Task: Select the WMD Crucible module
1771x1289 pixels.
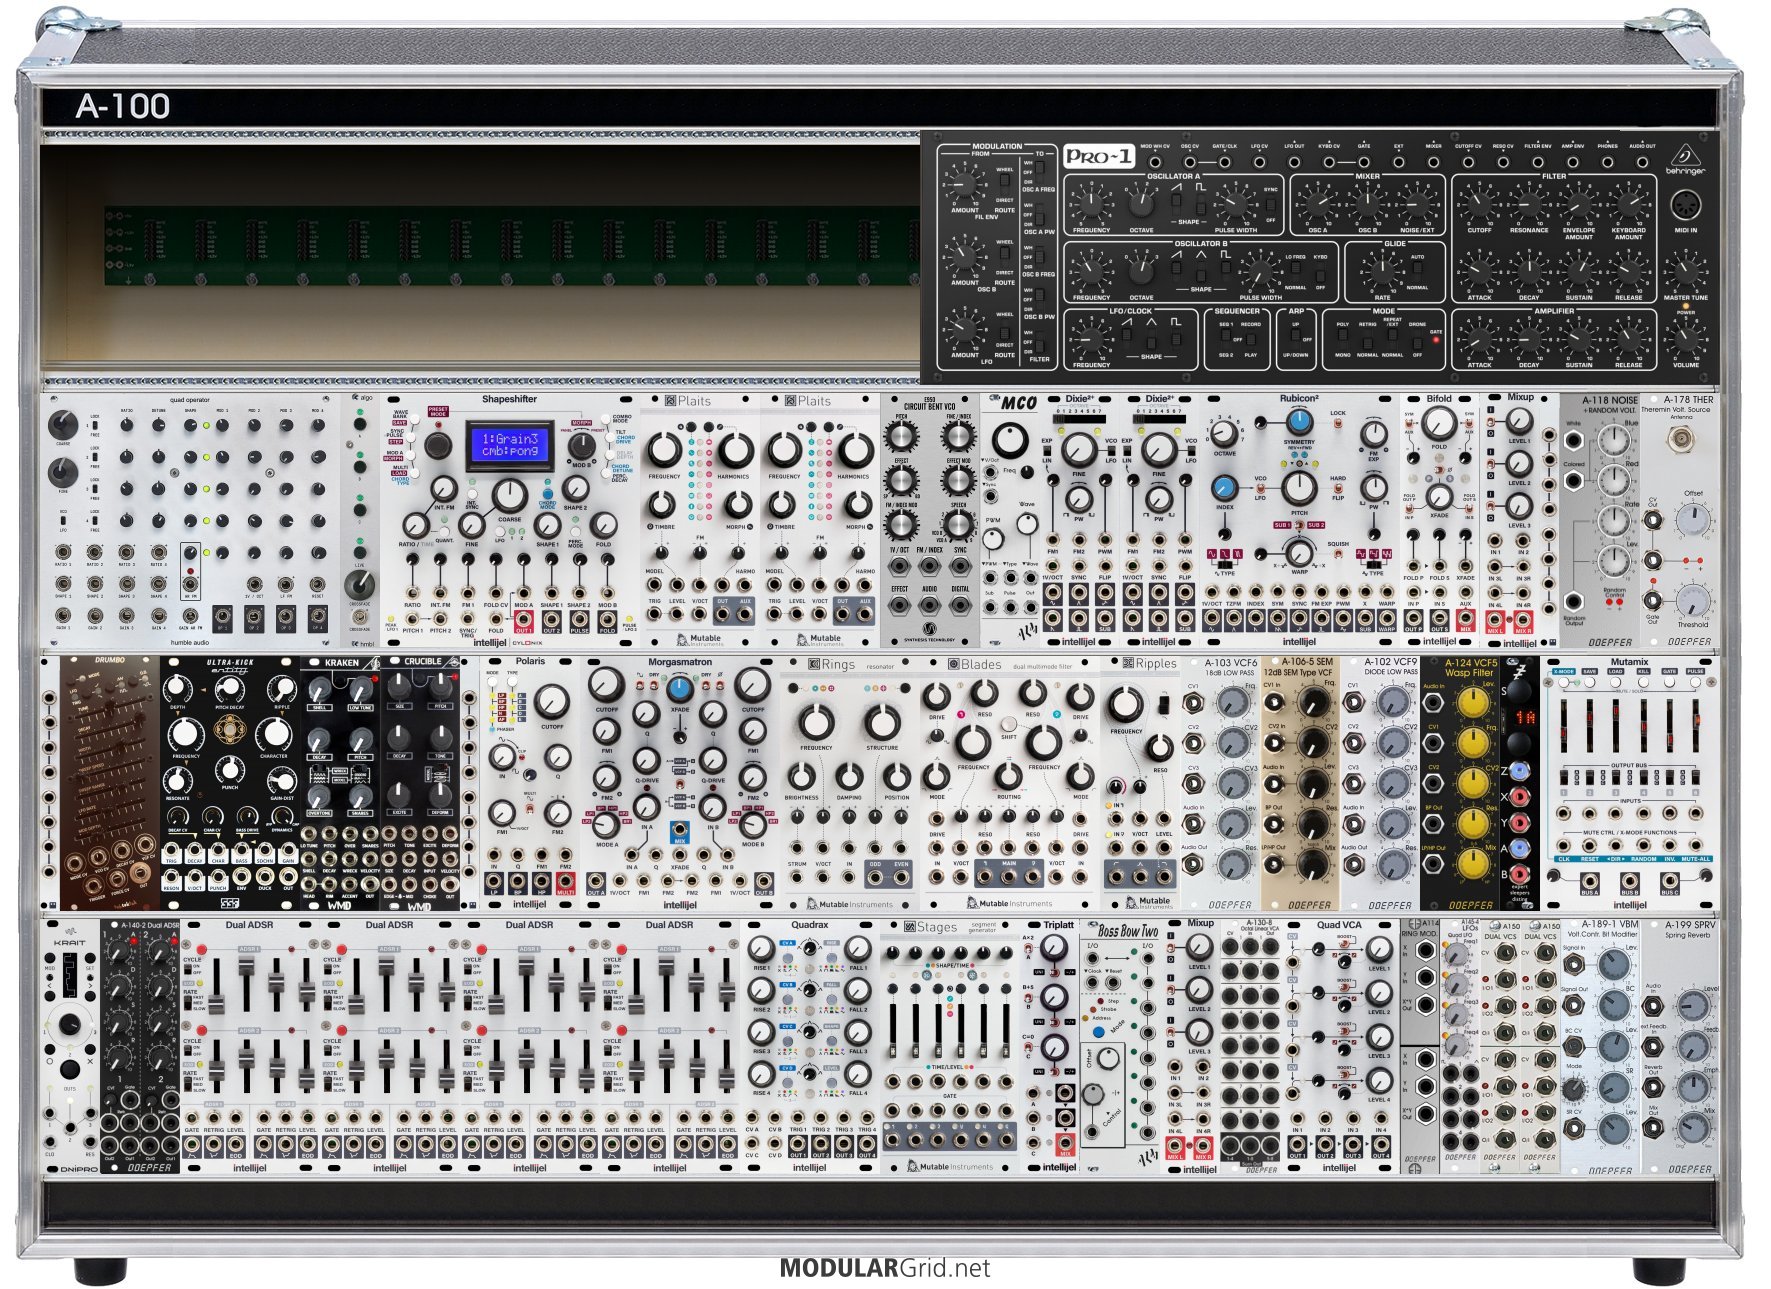Action: tap(420, 783)
